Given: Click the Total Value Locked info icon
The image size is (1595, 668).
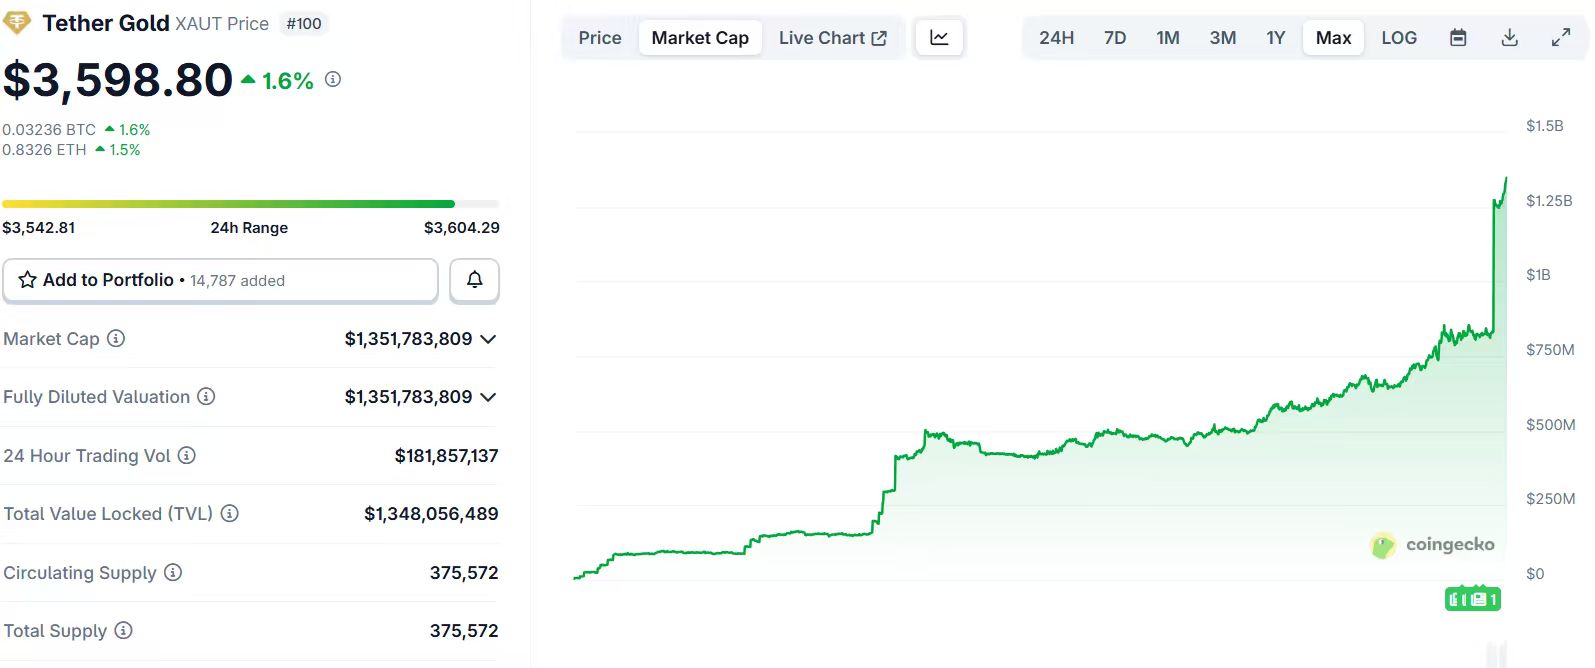Looking at the screenshot, I should 229,514.
